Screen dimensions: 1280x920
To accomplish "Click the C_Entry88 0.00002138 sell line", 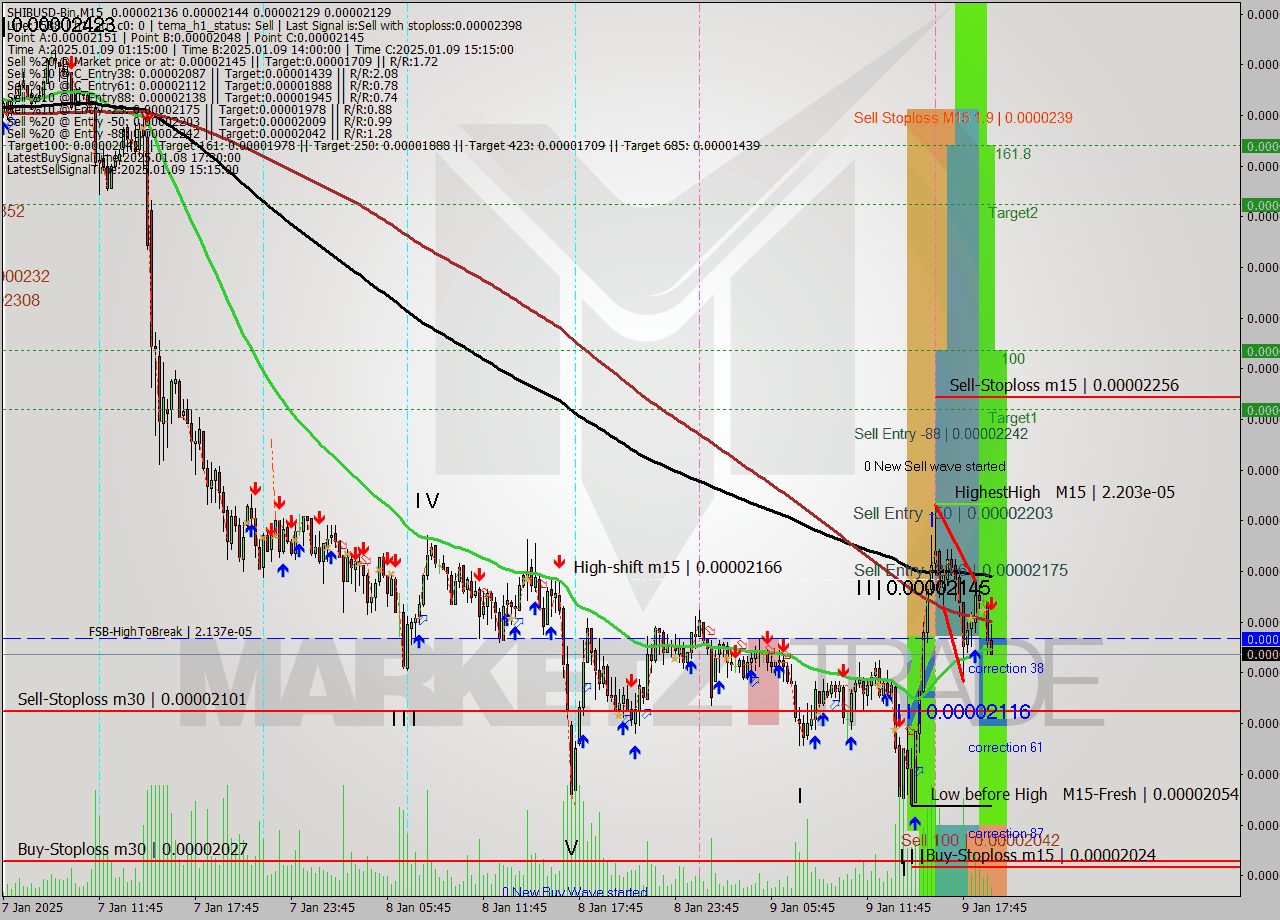I will click(202, 98).
